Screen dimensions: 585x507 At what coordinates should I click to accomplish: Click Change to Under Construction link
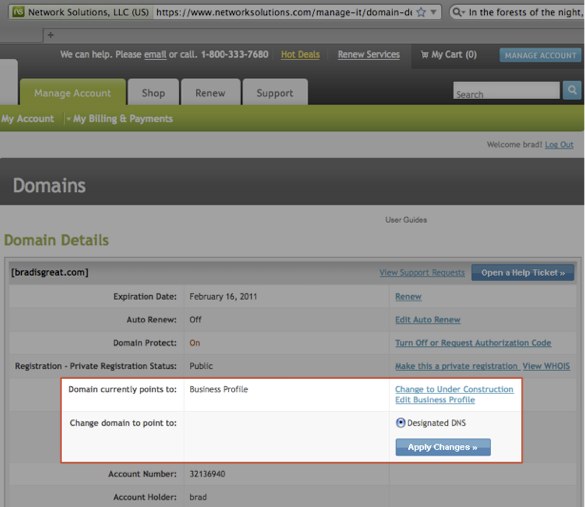(x=454, y=389)
